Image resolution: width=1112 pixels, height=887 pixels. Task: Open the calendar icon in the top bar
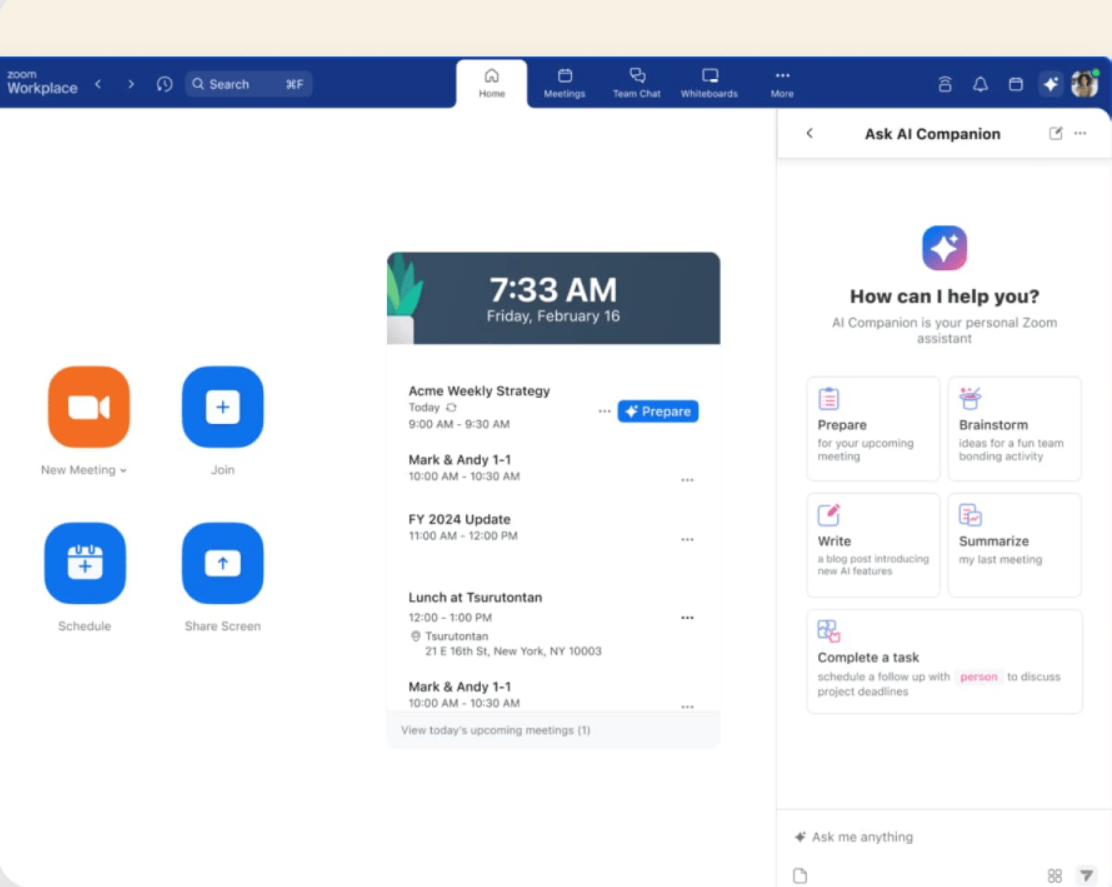[x=1015, y=84]
